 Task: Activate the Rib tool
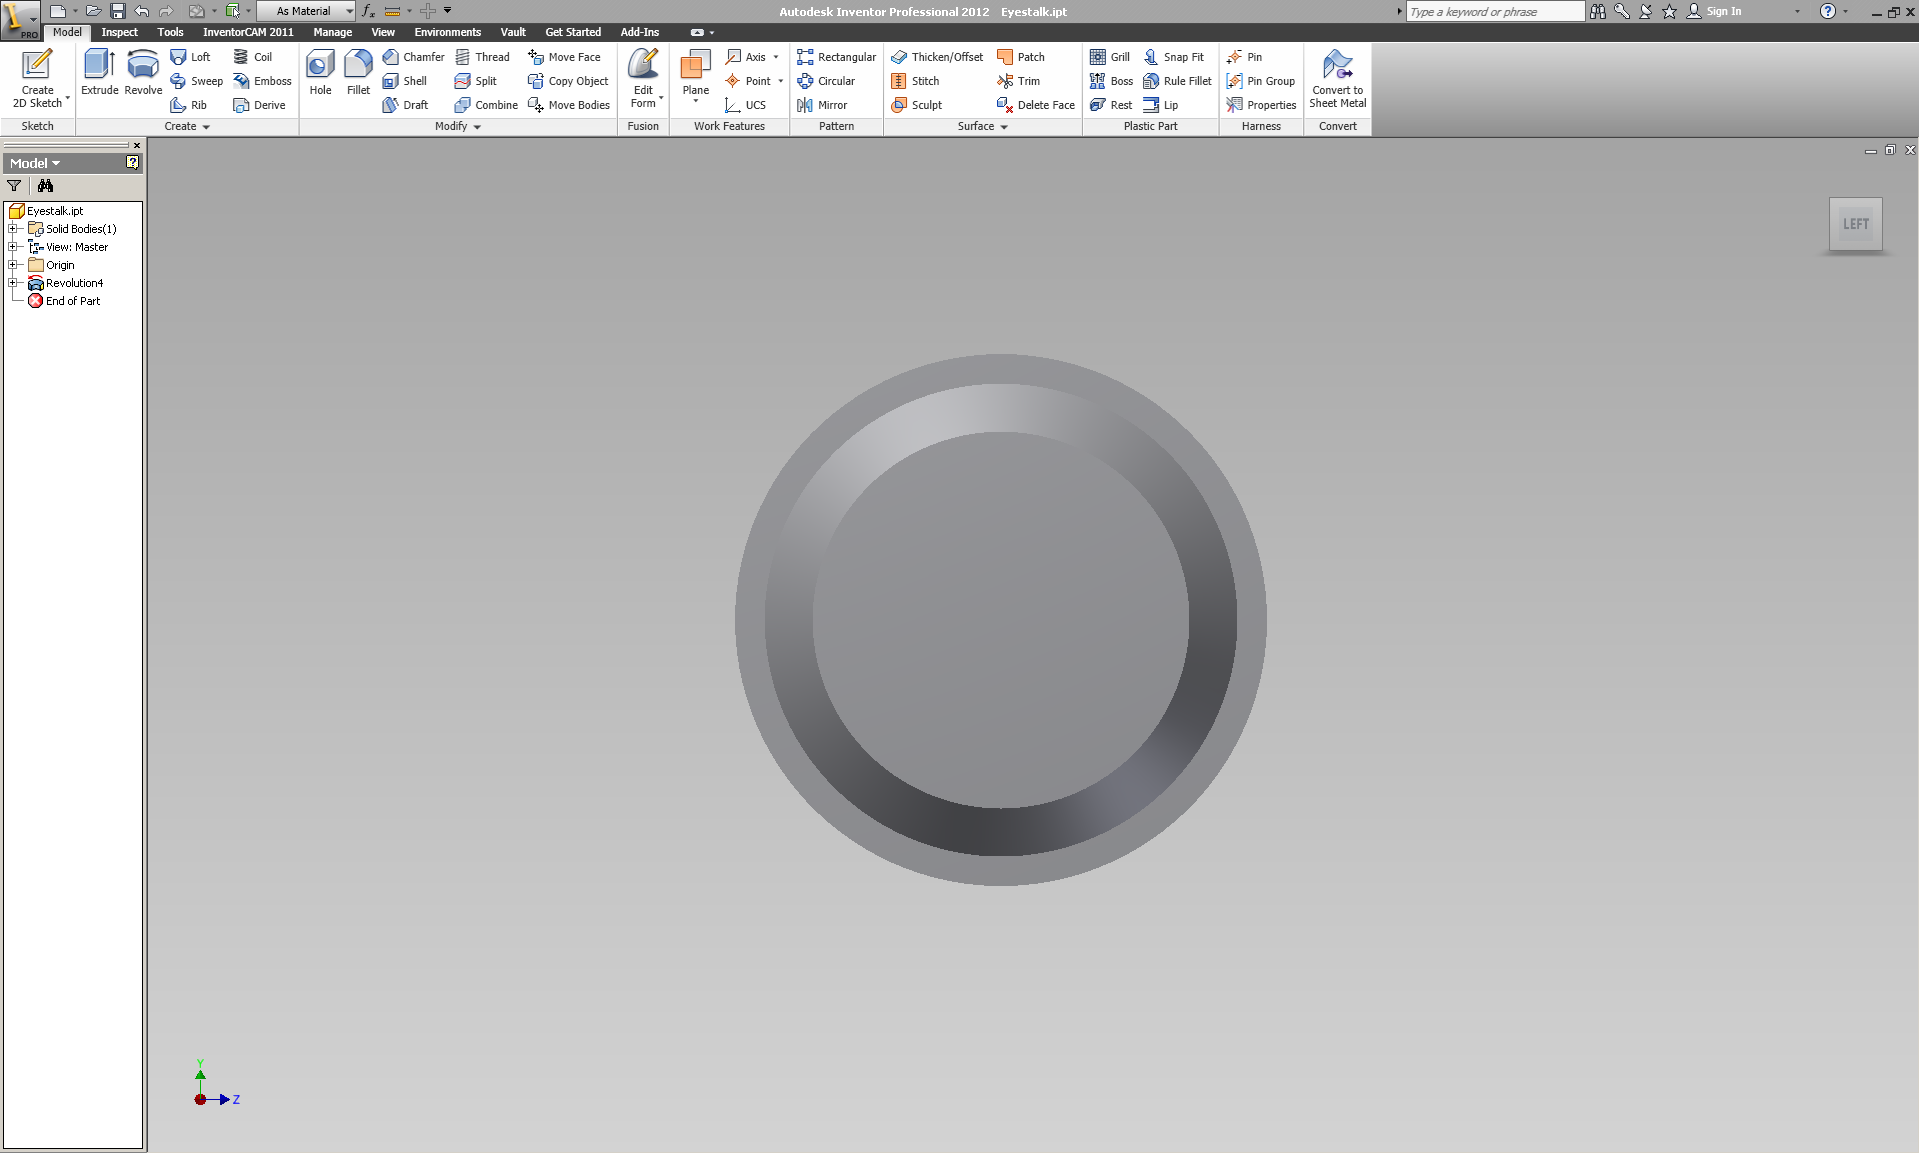[x=189, y=105]
